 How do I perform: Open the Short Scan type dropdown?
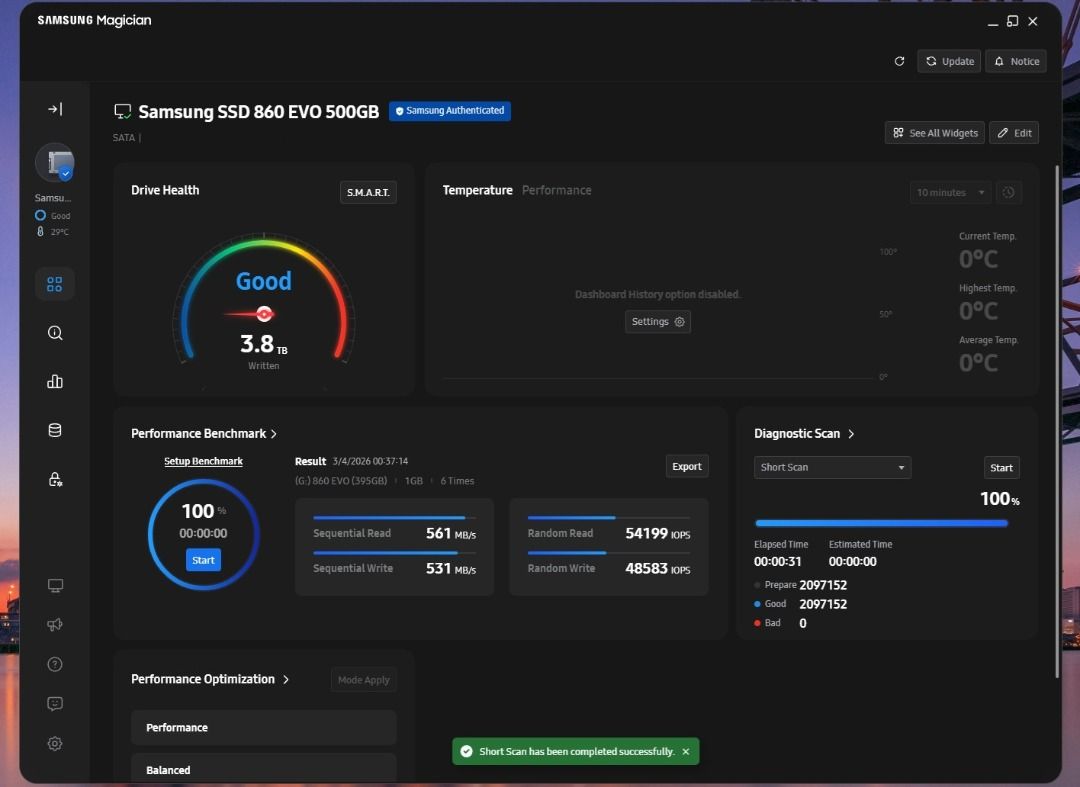tap(832, 467)
